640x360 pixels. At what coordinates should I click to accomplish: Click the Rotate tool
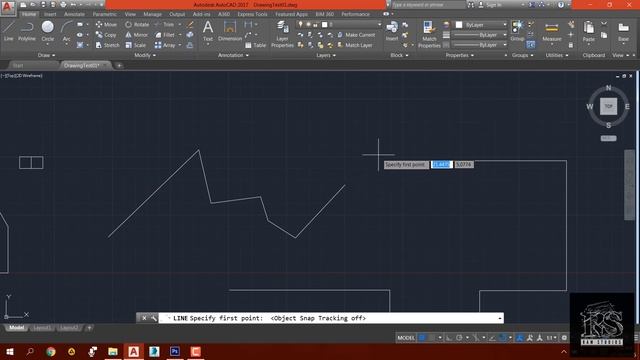tap(137, 24)
